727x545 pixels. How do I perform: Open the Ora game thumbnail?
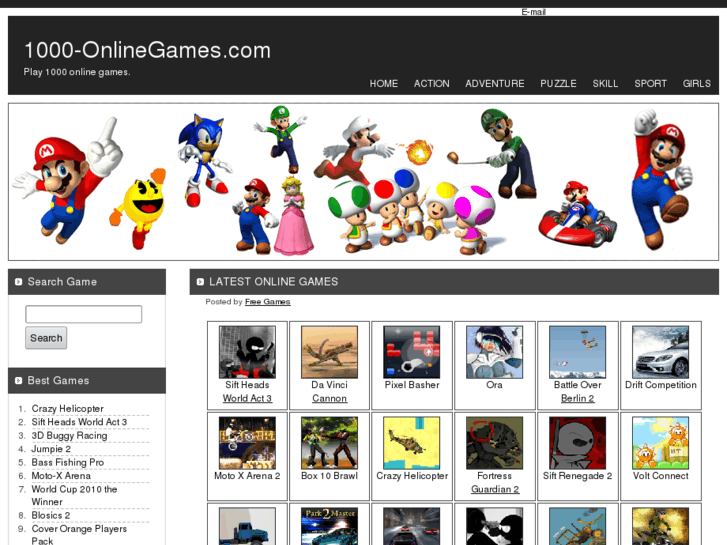click(x=494, y=352)
